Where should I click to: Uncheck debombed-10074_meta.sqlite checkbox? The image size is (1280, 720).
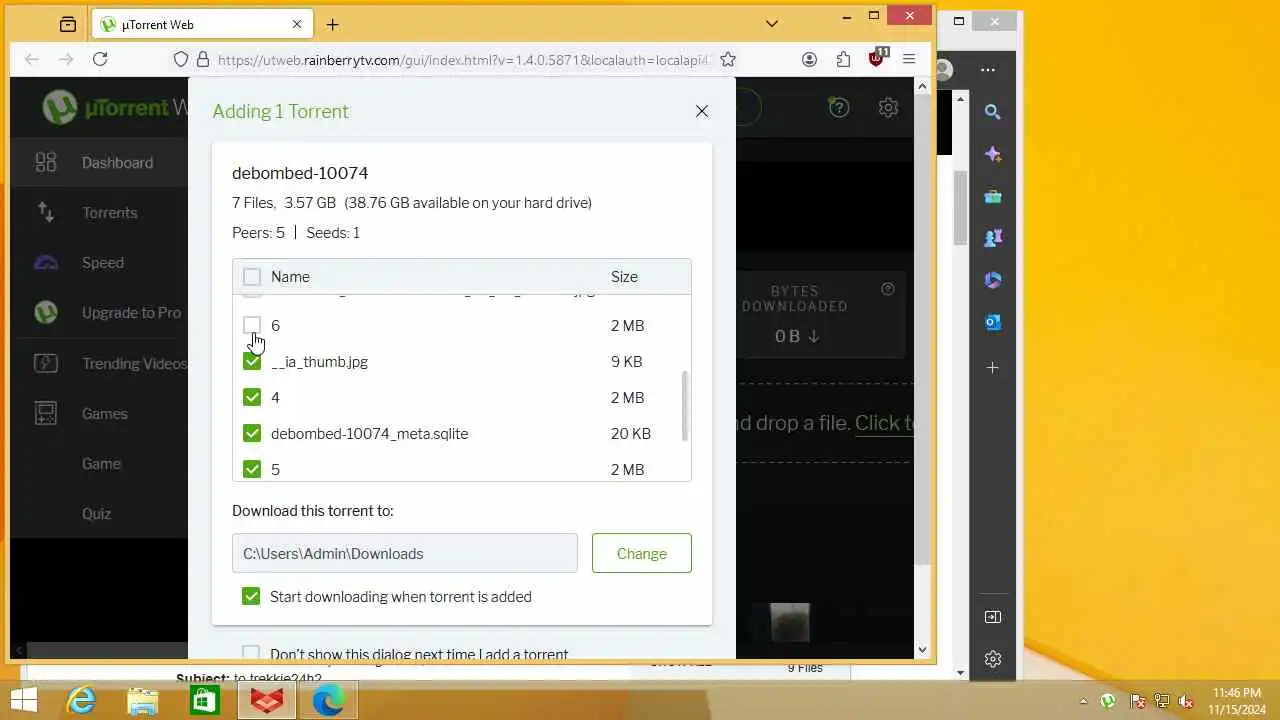[x=252, y=434]
